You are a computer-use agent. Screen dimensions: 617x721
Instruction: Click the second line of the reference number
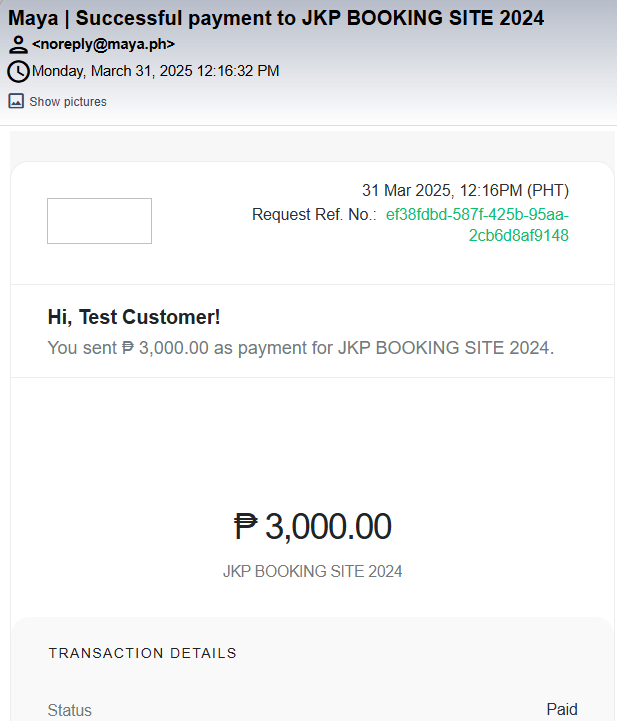point(518,236)
